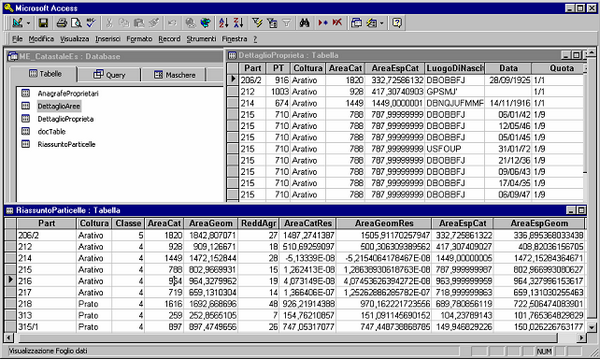The height and width of the screenshot is (360, 600).
Task: Click the Office Assistant help icon
Action: (397, 23)
